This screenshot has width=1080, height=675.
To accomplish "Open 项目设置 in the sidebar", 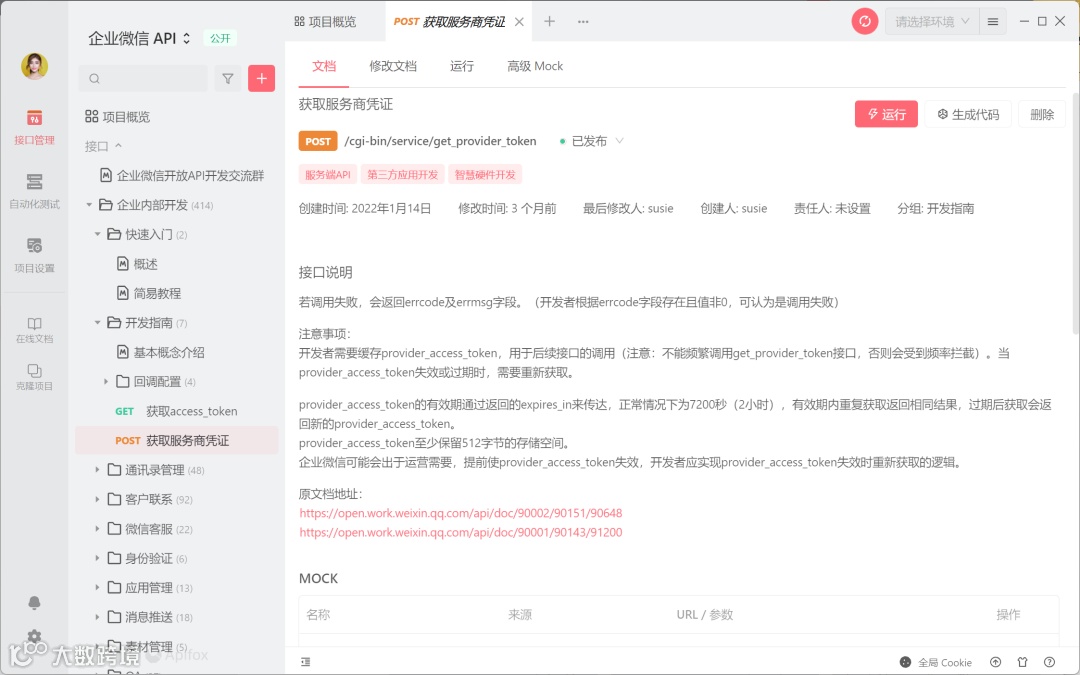I will click(x=34, y=256).
